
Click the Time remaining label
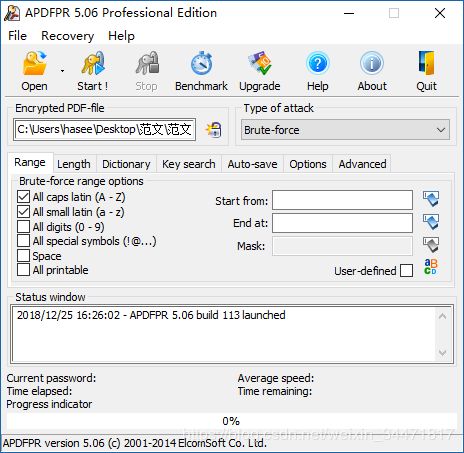pyautogui.click(x=275, y=391)
